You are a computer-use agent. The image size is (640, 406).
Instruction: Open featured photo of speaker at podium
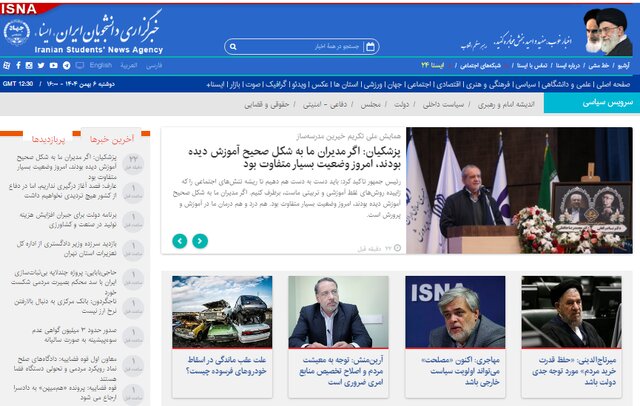point(519,191)
